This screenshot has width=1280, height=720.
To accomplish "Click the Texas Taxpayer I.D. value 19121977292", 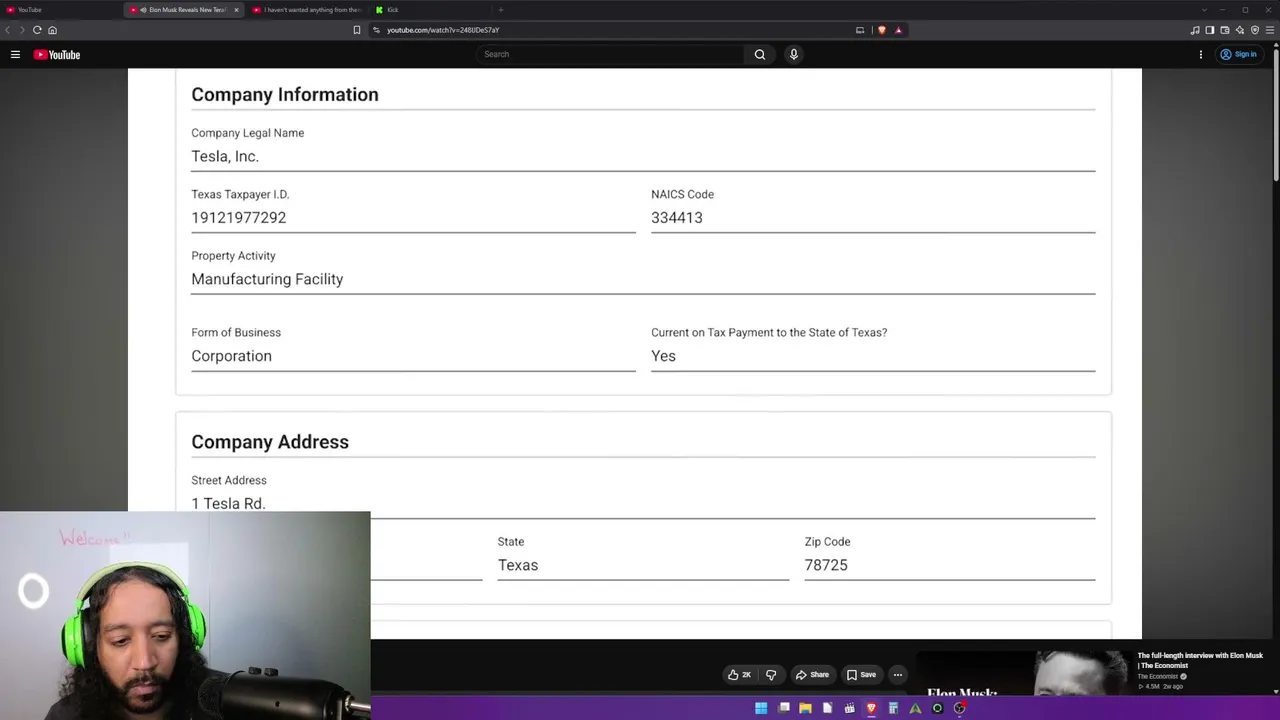I will point(239,218).
